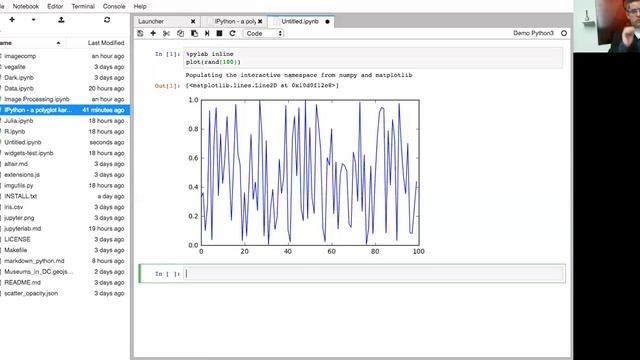The width and height of the screenshot is (640, 360).
Task: Select altair.md in the file list
Action: click(x=65, y=164)
